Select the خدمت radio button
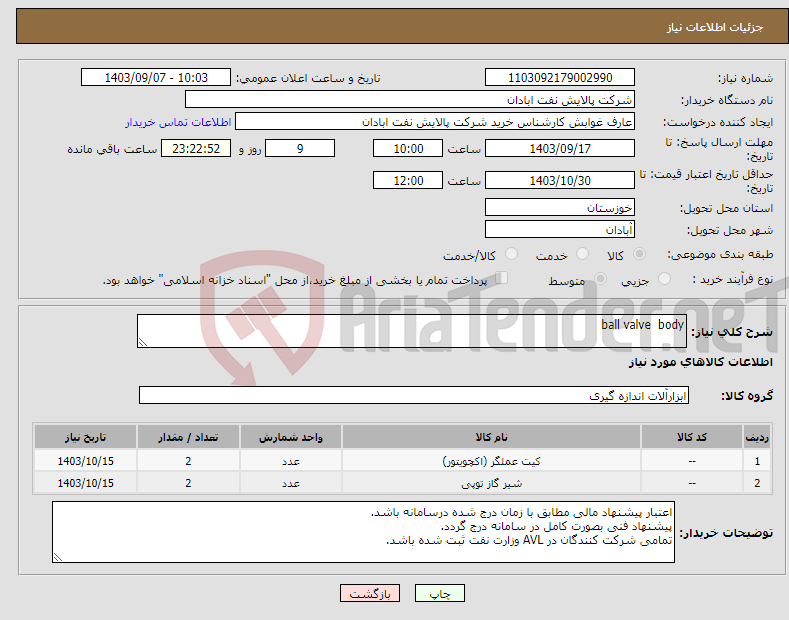 582,254
